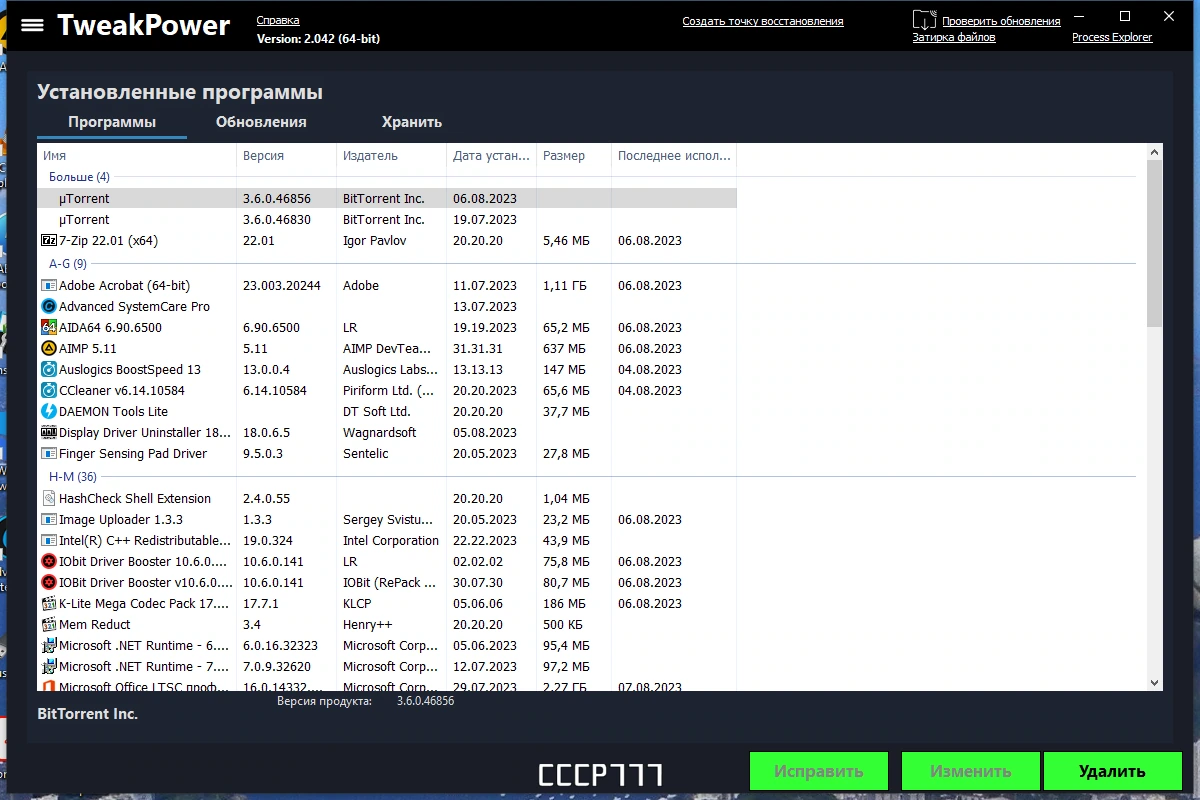
Task: Click the HashCheck Shell Extension icon
Action: [49, 499]
